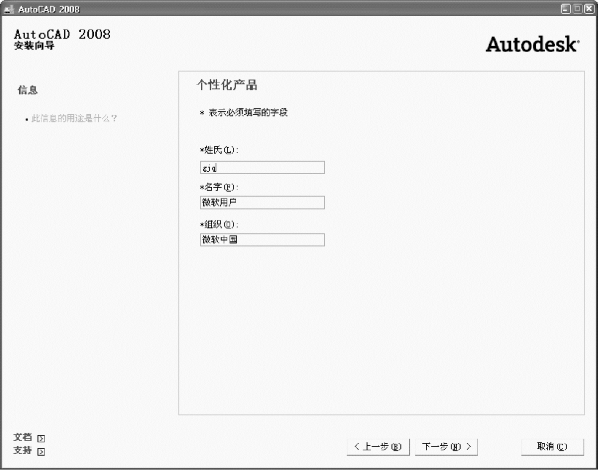This screenshot has height=470, width=598.
Task: Cancel installation with the 取消 button
Action: tap(552, 447)
